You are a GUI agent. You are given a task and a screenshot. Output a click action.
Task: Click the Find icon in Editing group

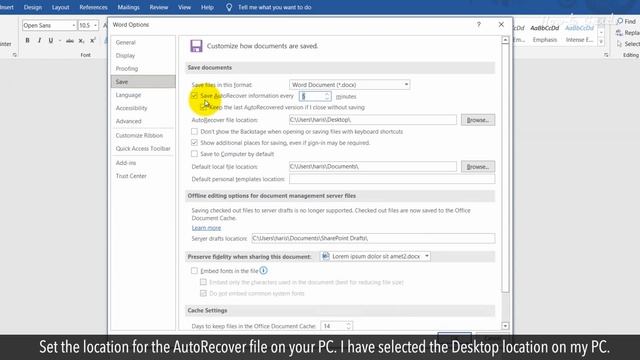[620, 21]
